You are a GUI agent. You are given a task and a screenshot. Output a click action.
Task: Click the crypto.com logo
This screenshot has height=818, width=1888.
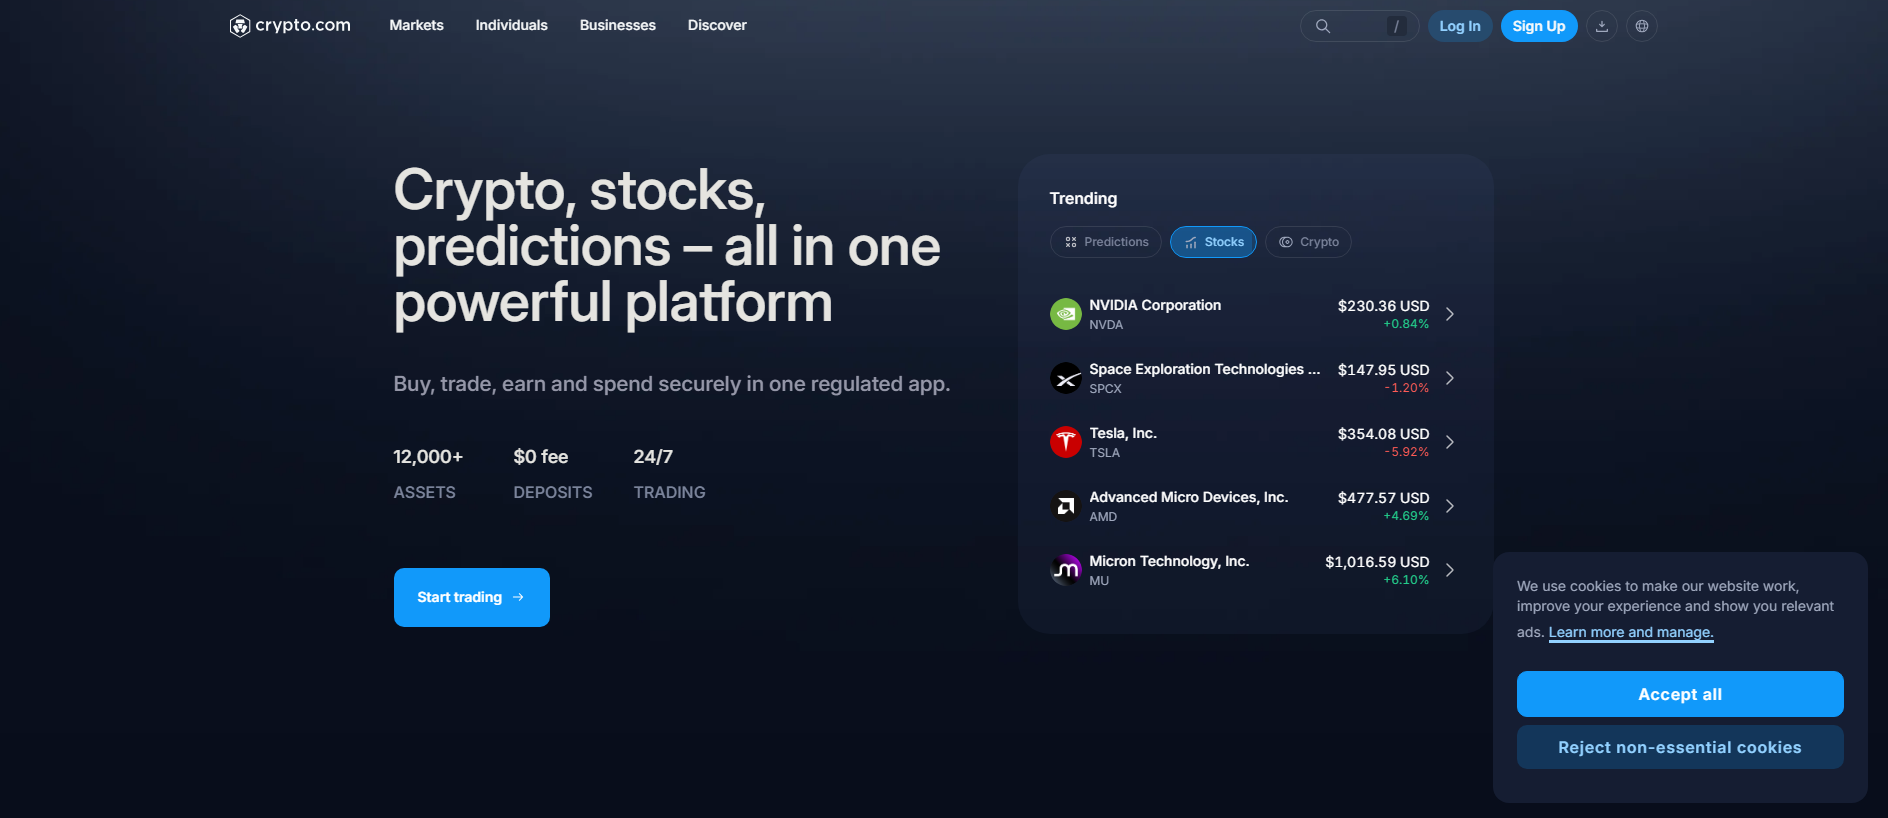(290, 25)
